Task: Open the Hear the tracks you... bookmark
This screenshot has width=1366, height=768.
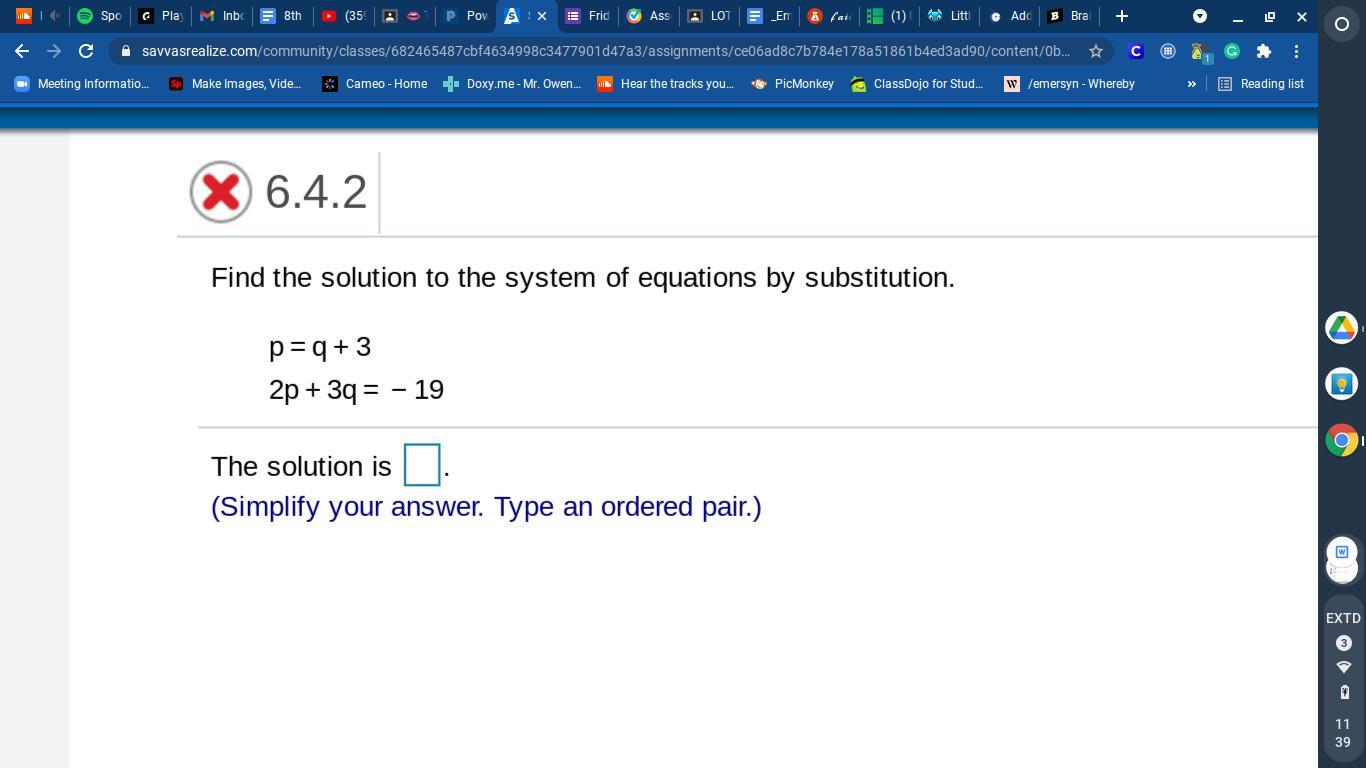Action: click(666, 84)
